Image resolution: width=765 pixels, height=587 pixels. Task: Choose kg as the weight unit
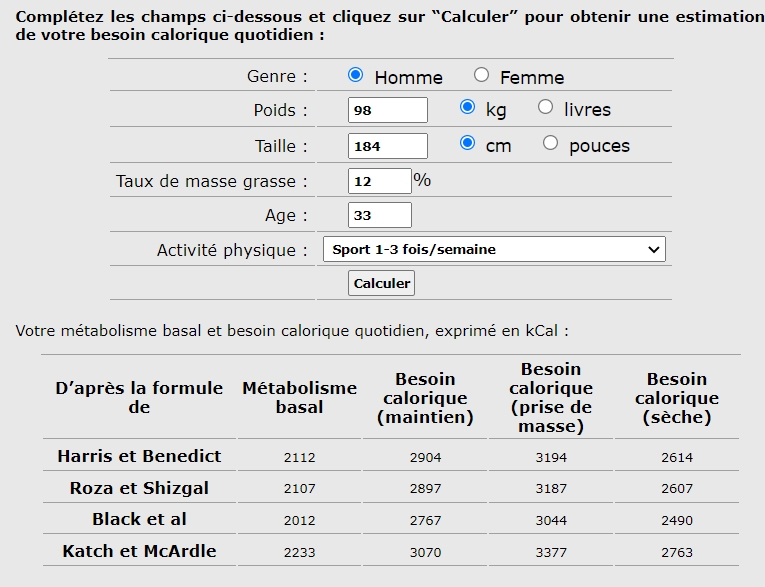[467, 108]
